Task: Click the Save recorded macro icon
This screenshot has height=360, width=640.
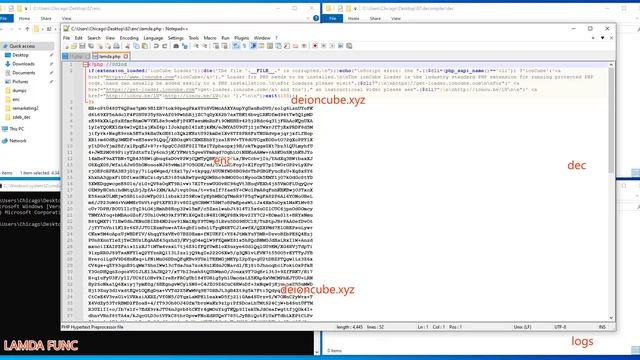Action: pyautogui.click(x=349, y=46)
